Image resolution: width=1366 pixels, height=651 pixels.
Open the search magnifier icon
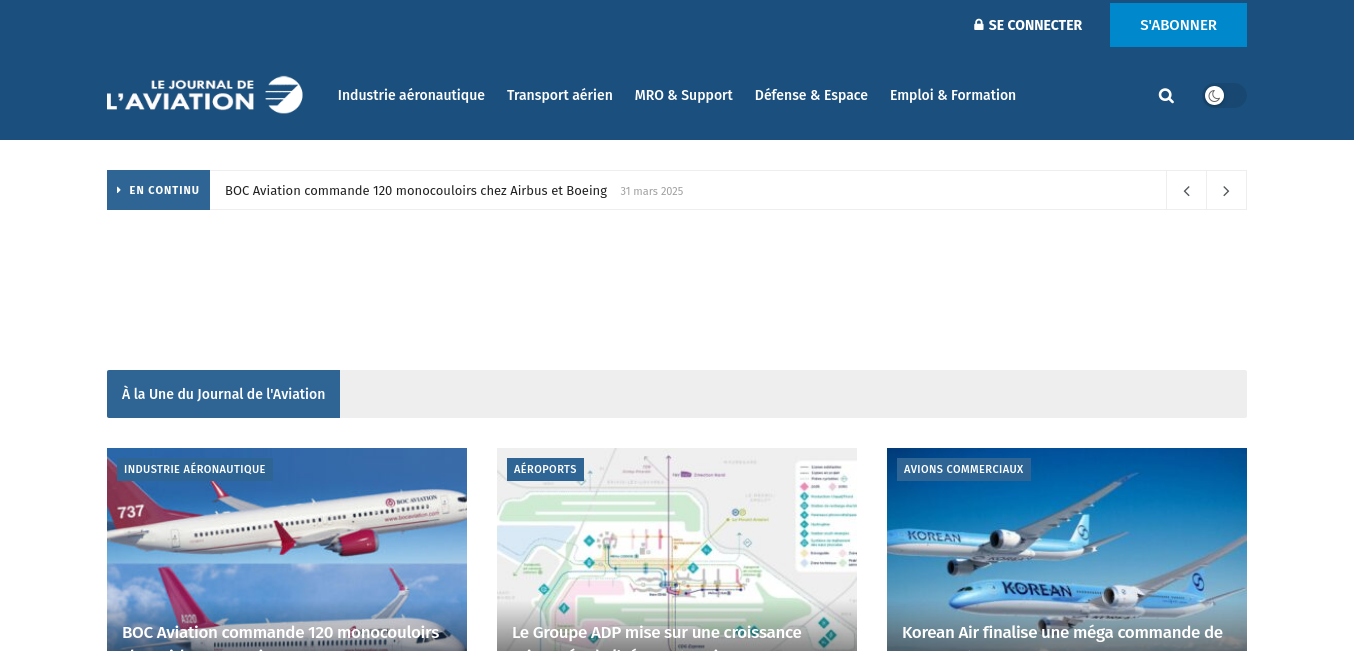pyautogui.click(x=1166, y=96)
